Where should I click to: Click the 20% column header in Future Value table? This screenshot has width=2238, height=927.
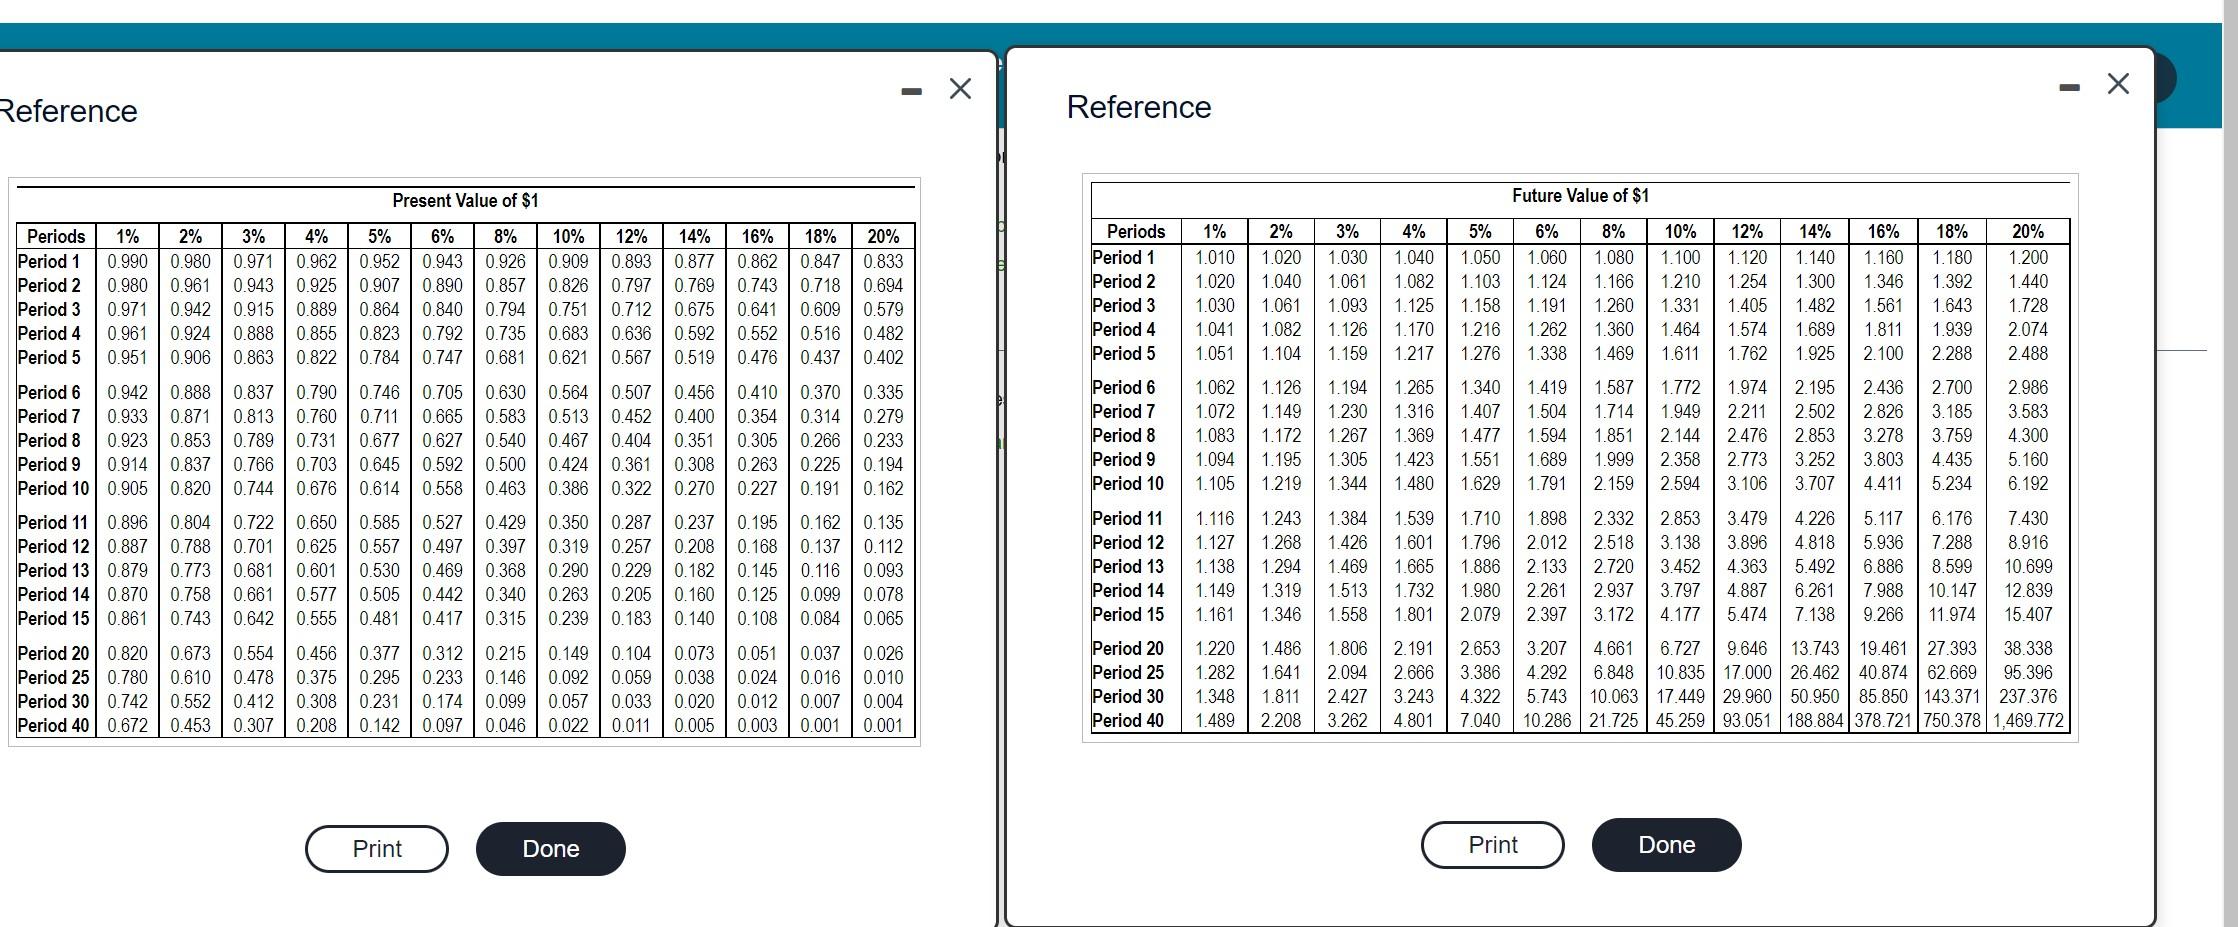pos(2027,232)
